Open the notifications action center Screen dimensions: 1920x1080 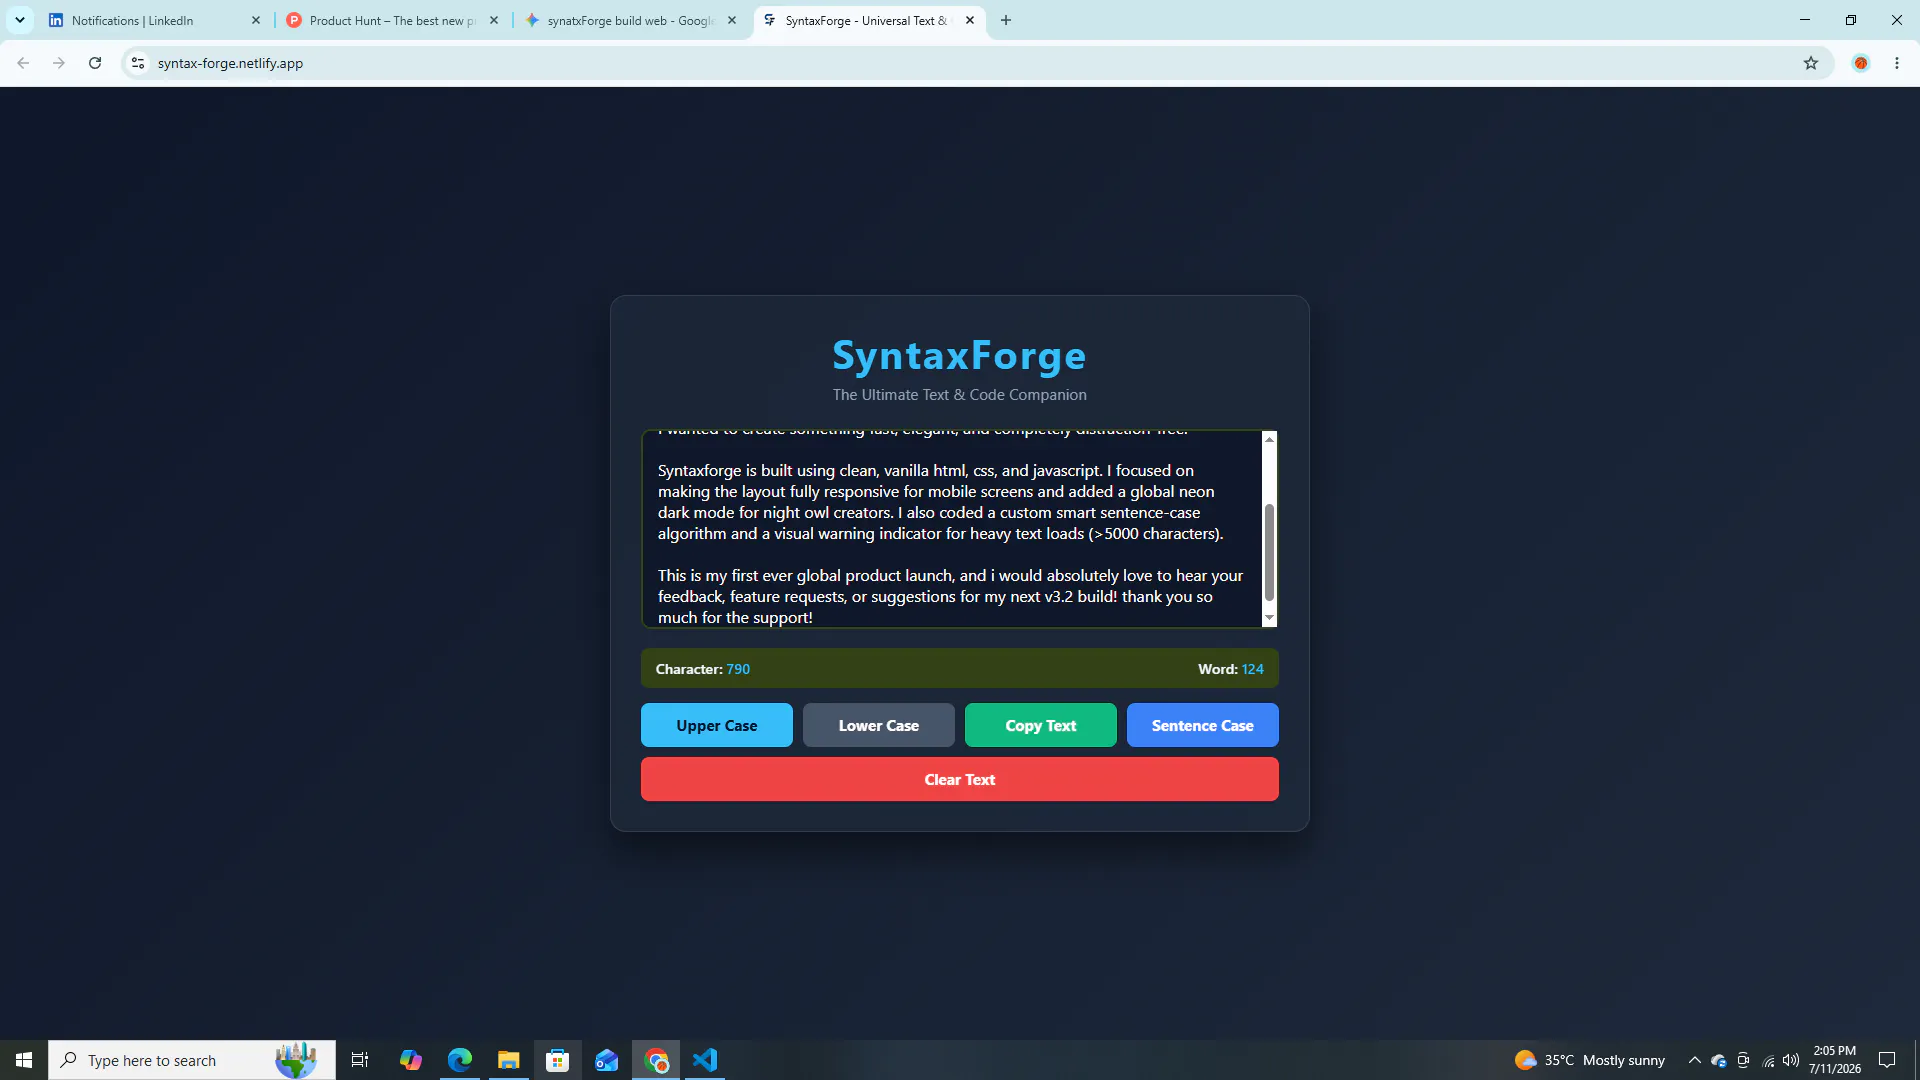click(x=1887, y=1060)
